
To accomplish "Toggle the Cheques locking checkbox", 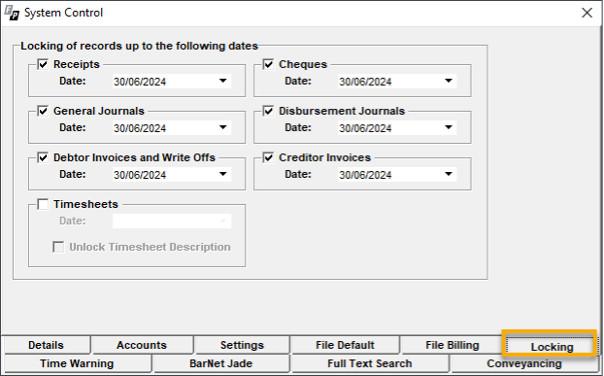I will 268,64.
